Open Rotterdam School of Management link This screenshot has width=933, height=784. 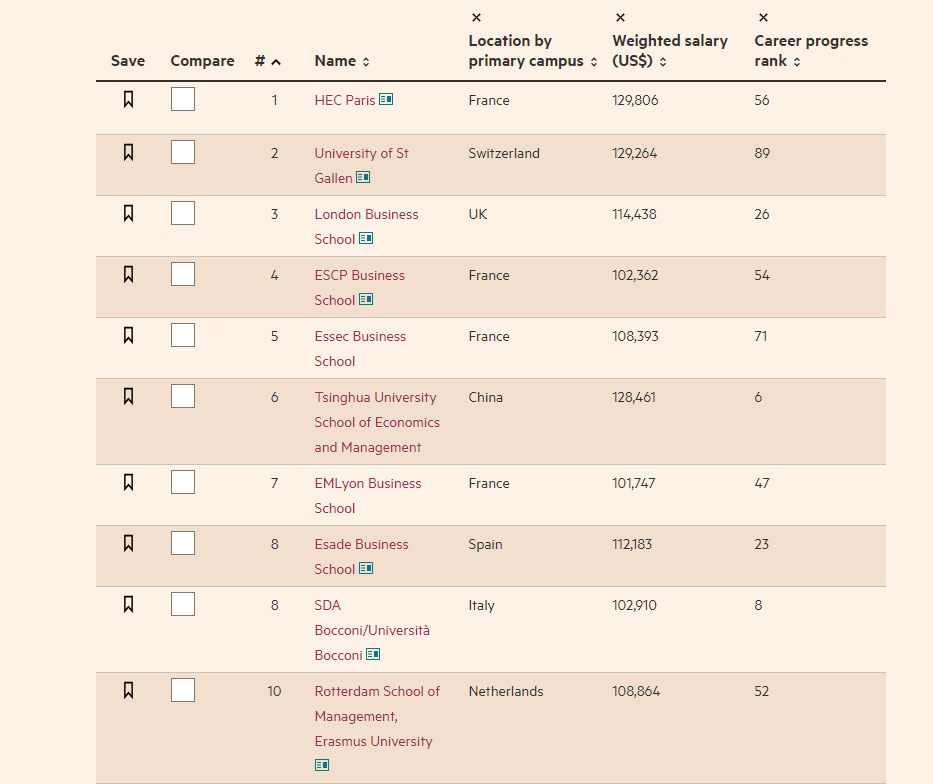377,716
